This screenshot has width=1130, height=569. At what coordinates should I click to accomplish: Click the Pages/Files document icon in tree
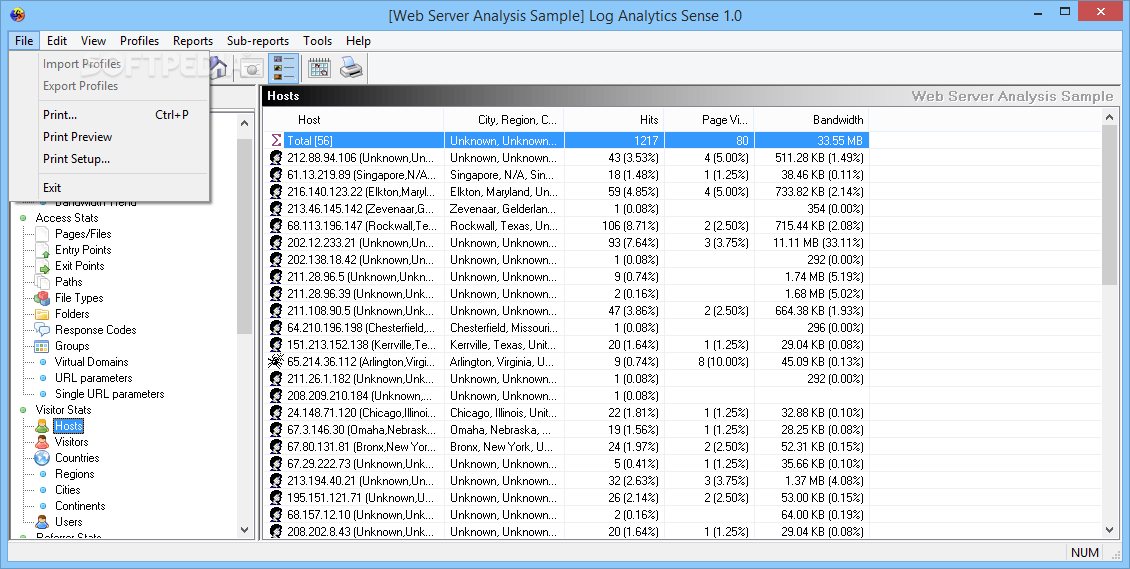pos(43,234)
